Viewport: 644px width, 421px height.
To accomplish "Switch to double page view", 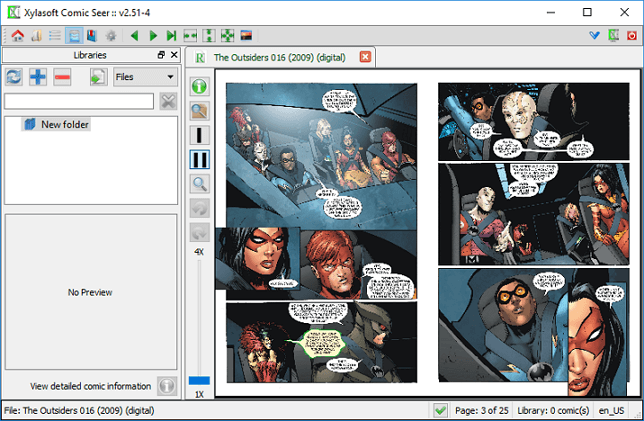I will tap(200, 159).
